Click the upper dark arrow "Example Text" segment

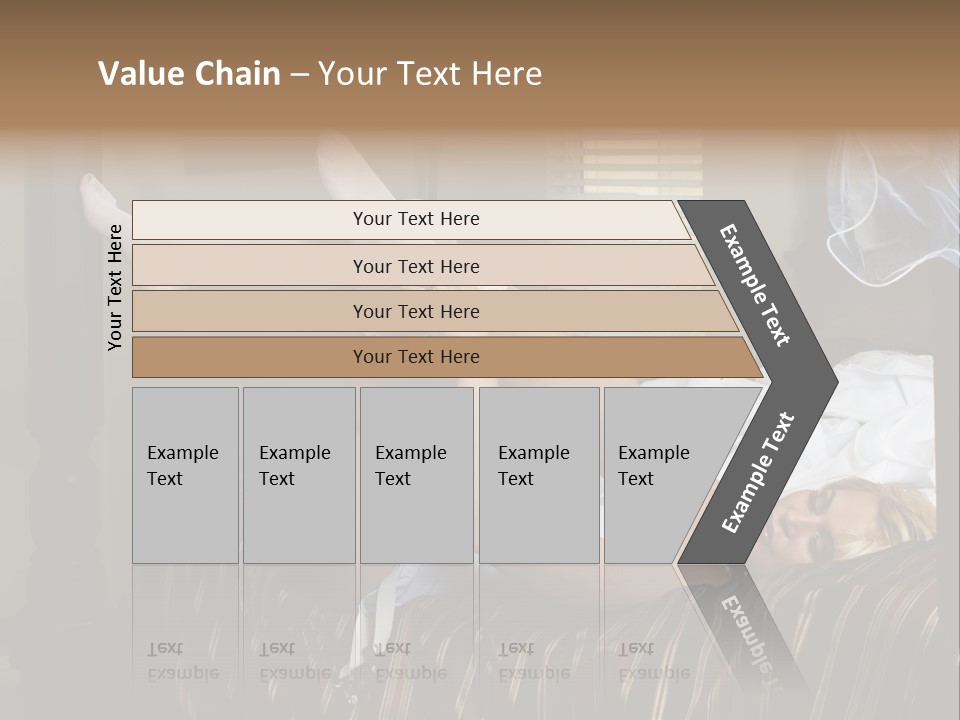point(757,283)
